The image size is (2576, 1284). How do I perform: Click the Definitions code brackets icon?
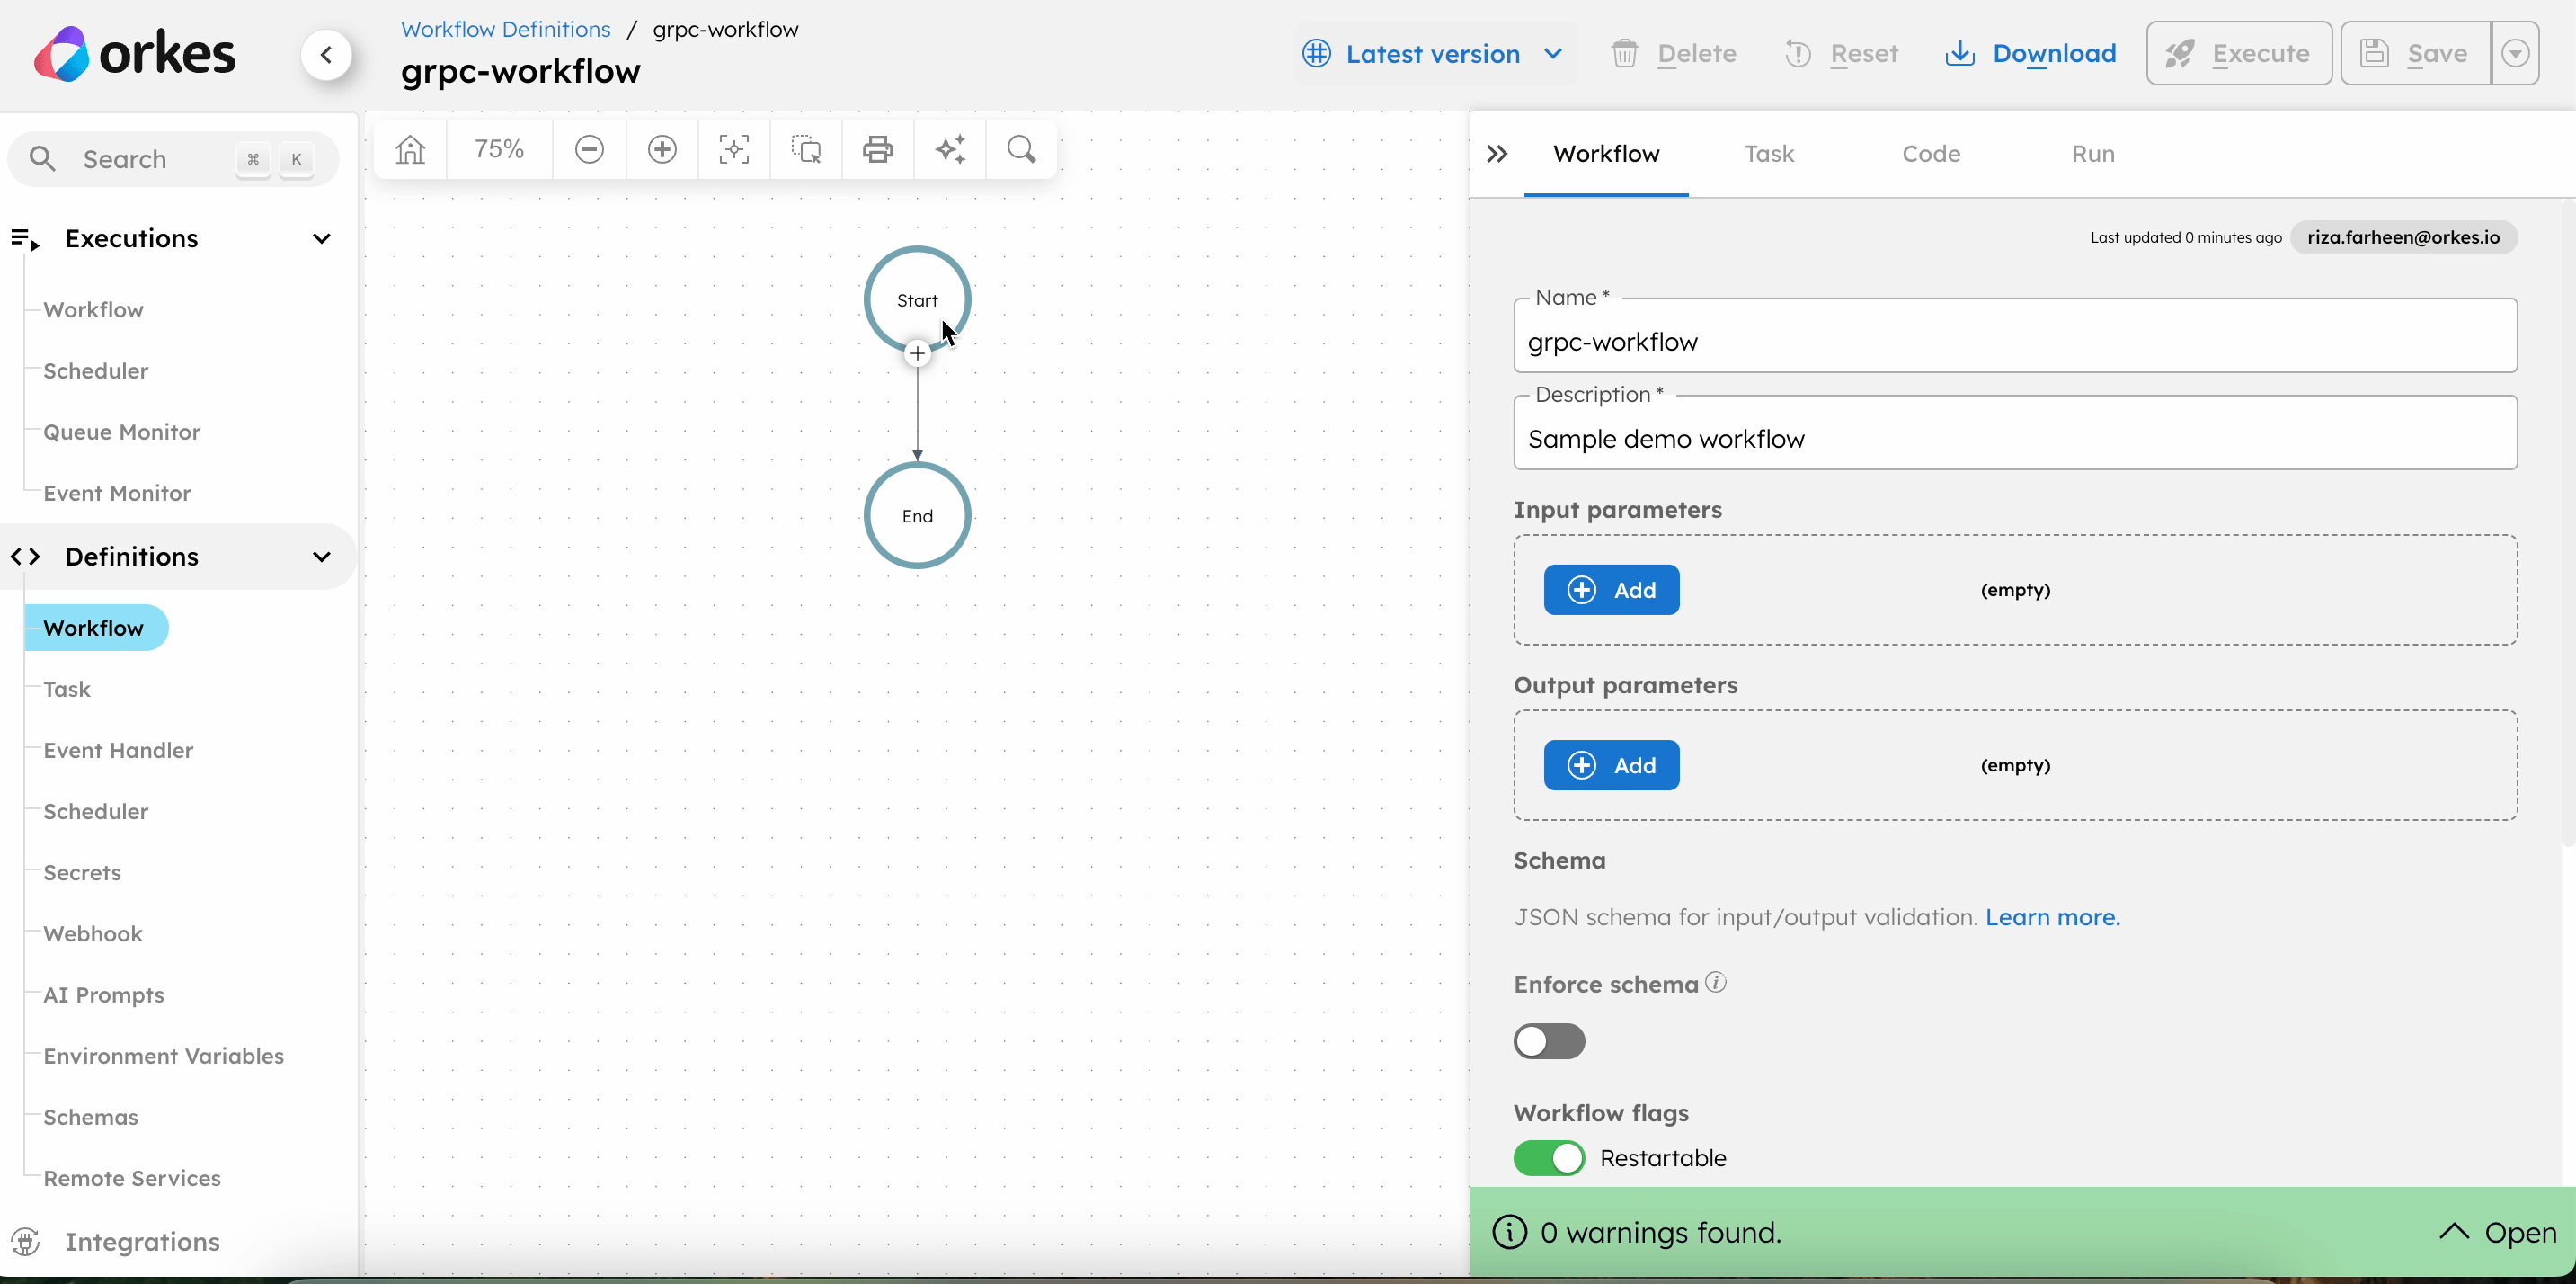[25, 557]
